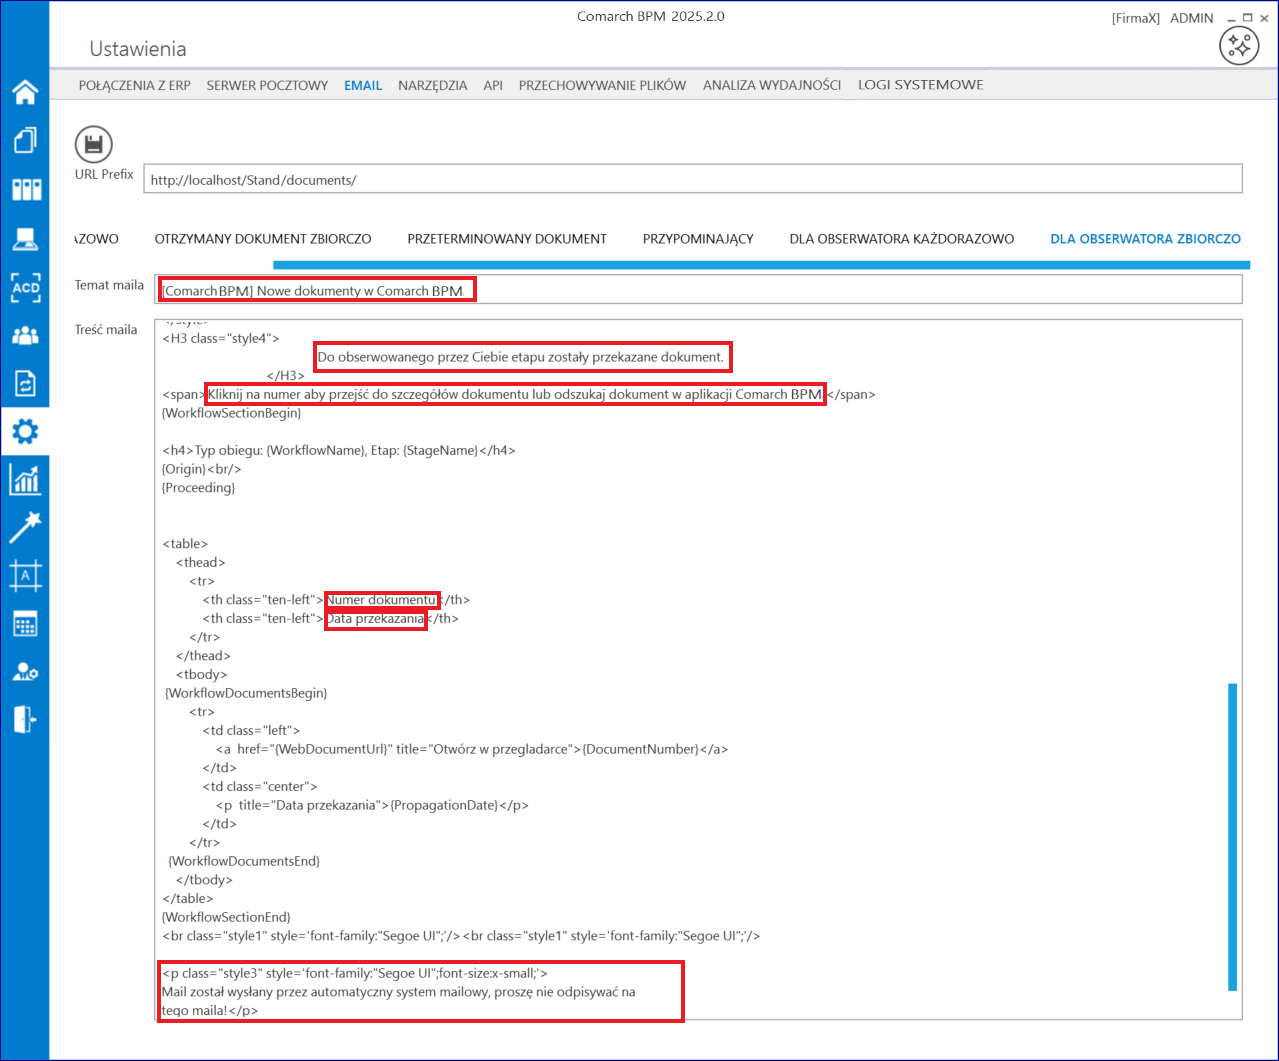Click the Ustawienia page title
The height and width of the screenshot is (1061, 1279).
click(x=138, y=49)
